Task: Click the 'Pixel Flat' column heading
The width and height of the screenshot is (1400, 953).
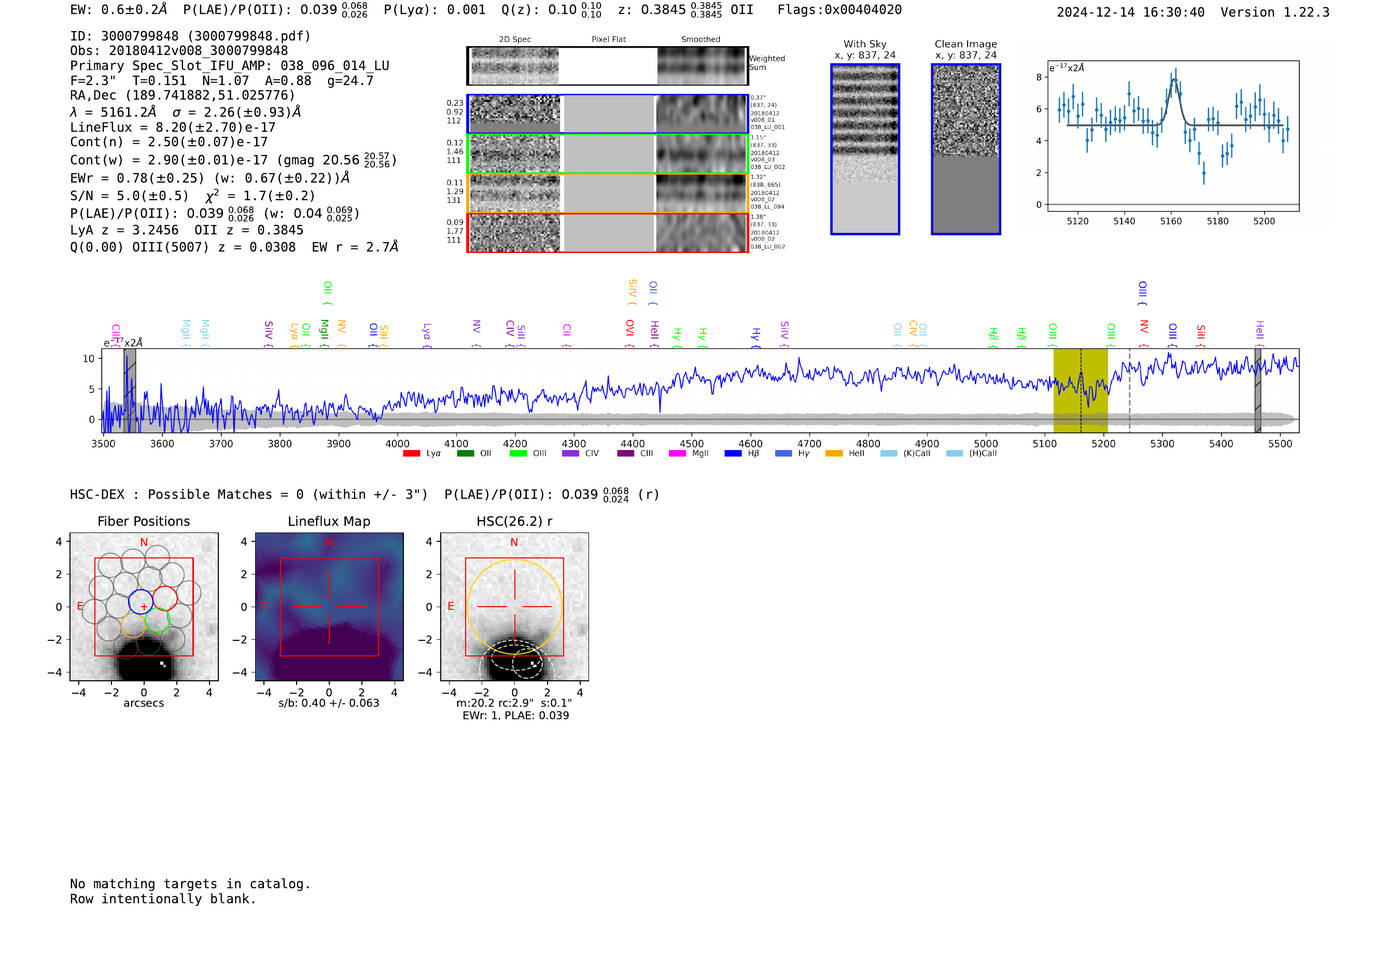Action: point(609,40)
